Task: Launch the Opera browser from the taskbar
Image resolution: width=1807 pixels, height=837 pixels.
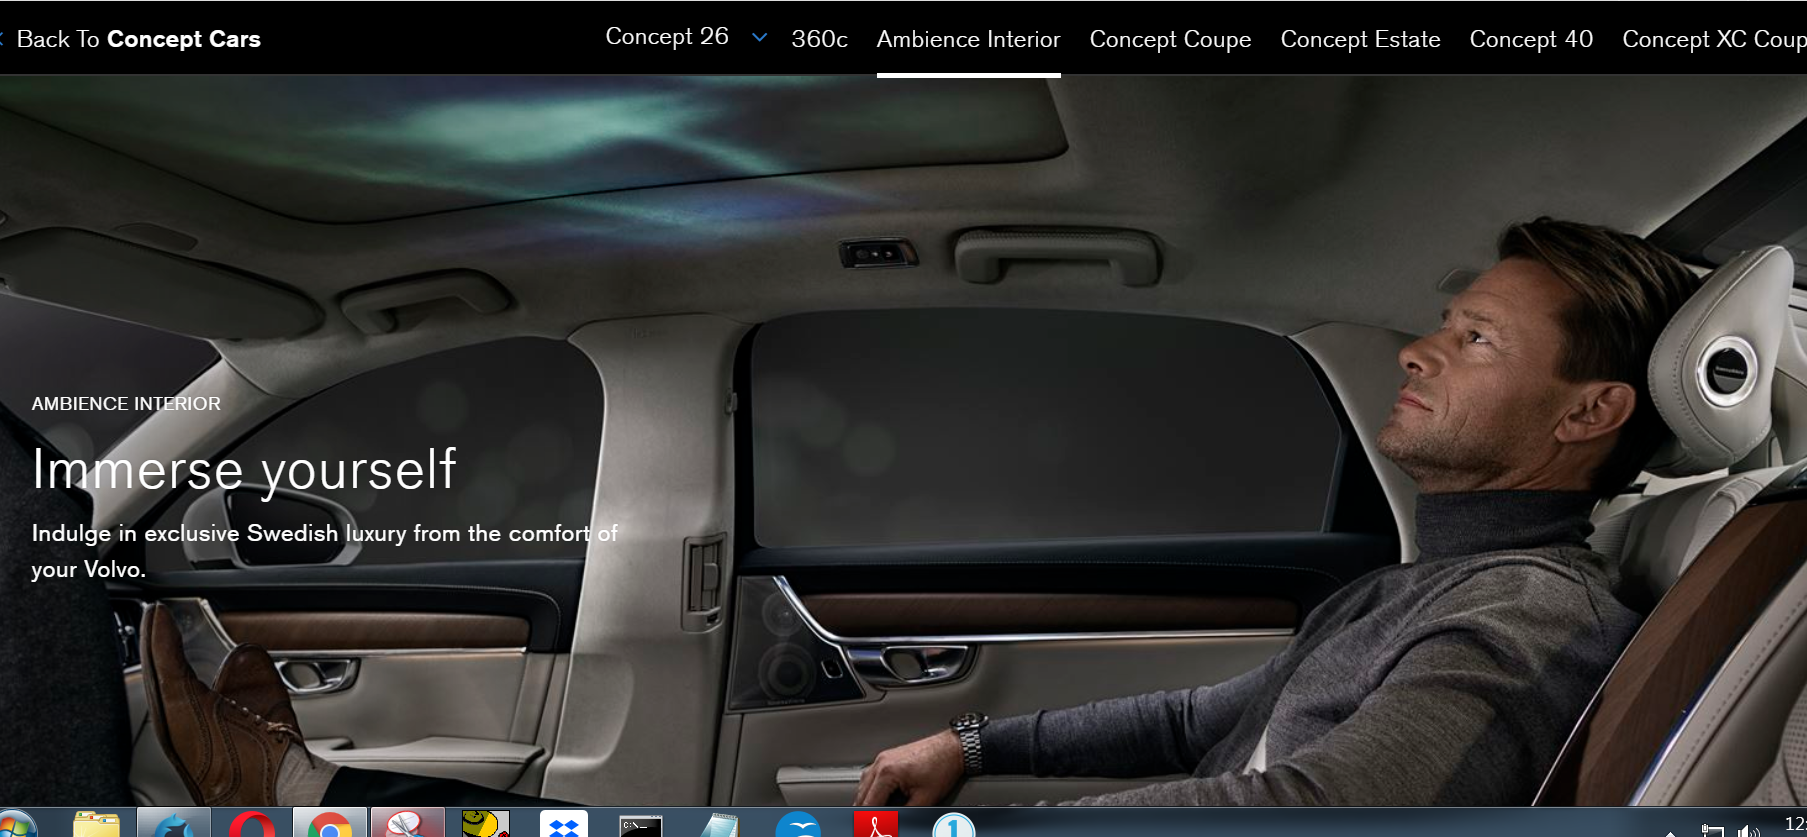Action: 251,825
